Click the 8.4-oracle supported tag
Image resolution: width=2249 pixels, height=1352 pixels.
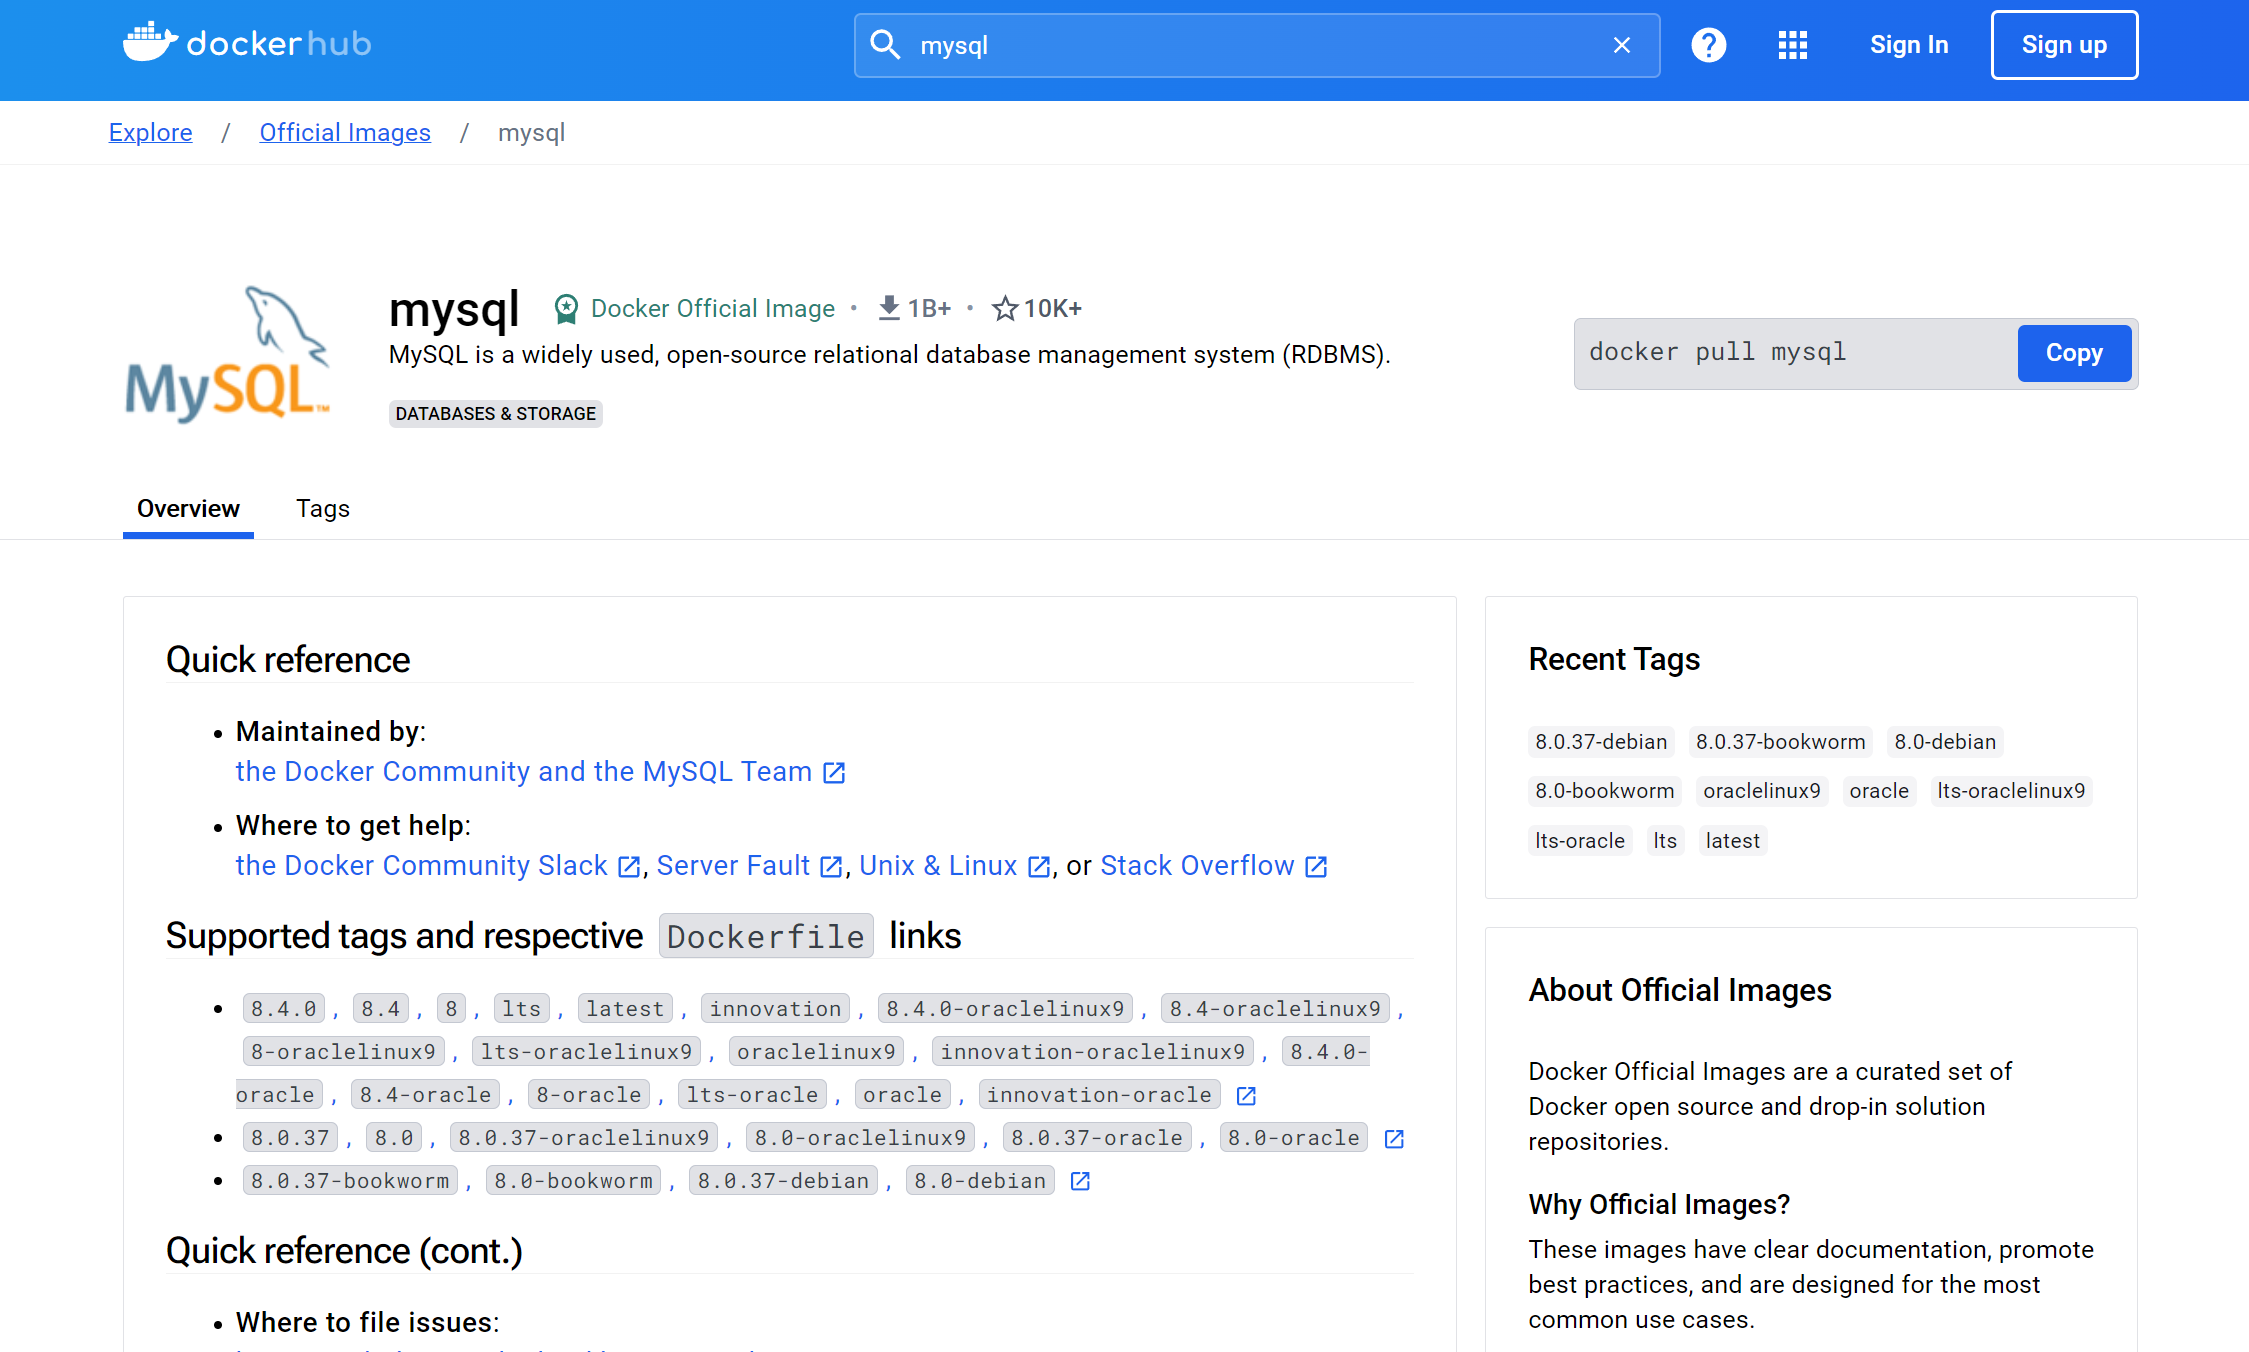(426, 1095)
